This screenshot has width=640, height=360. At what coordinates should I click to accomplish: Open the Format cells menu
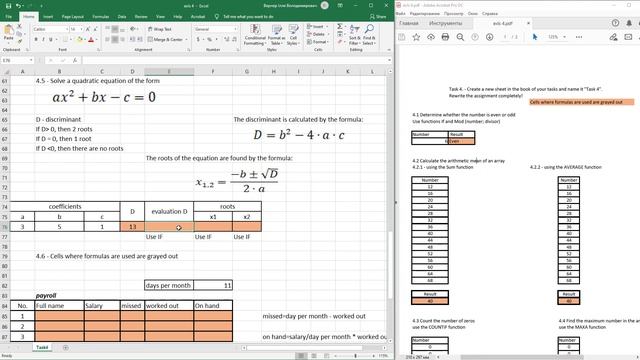coord(317,42)
